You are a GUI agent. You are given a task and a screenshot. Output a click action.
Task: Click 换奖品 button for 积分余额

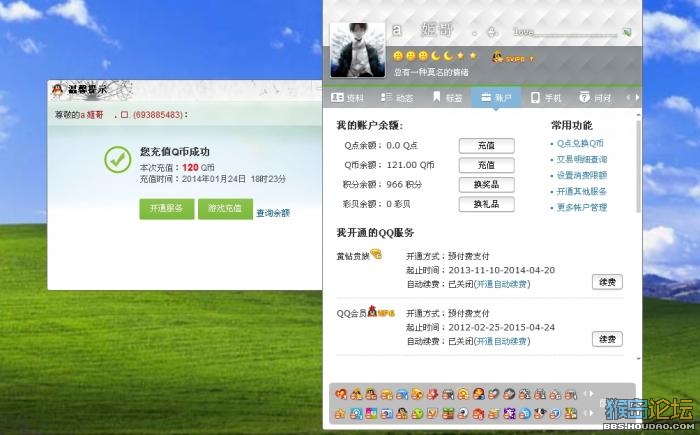tap(487, 184)
